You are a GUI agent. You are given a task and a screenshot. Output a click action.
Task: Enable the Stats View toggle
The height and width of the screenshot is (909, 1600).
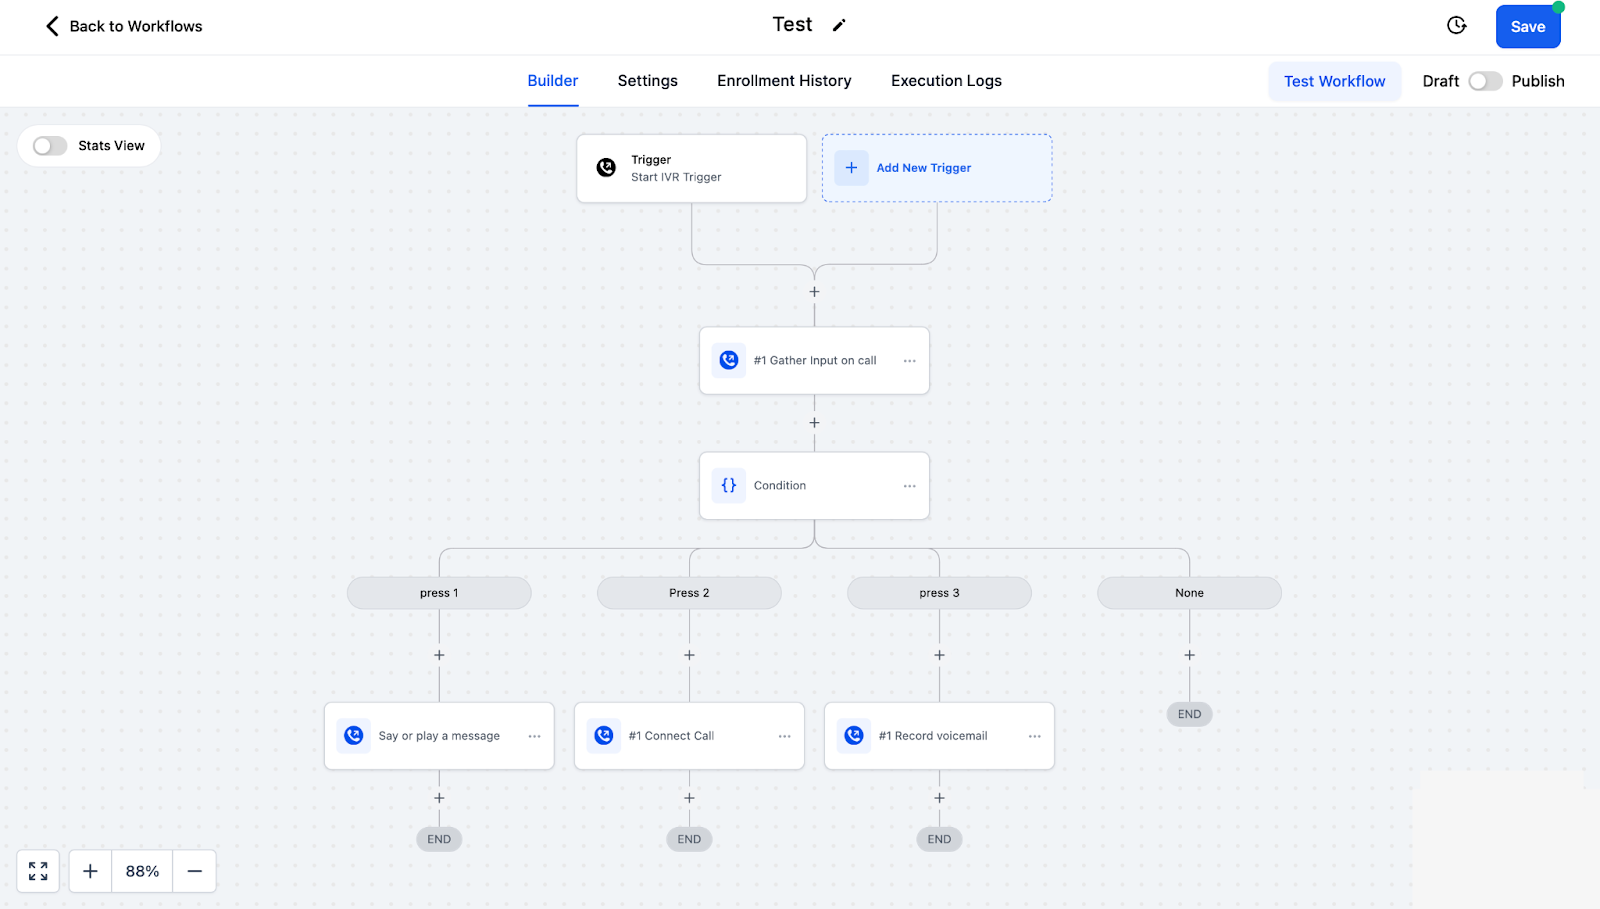pyautogui.click(x=50, y=146)
